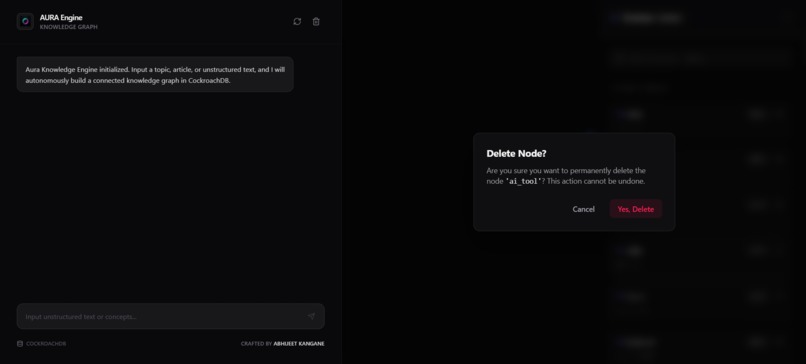
Task: Click the Delete Node? dialog heading
Action: tap(516, 153)
